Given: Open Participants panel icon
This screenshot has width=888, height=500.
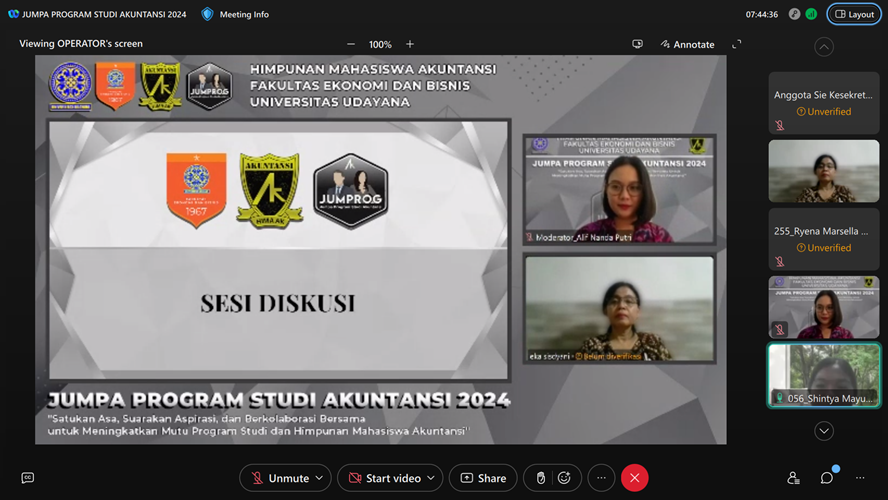Looking at the screenshot, I should tap(793, 478).
